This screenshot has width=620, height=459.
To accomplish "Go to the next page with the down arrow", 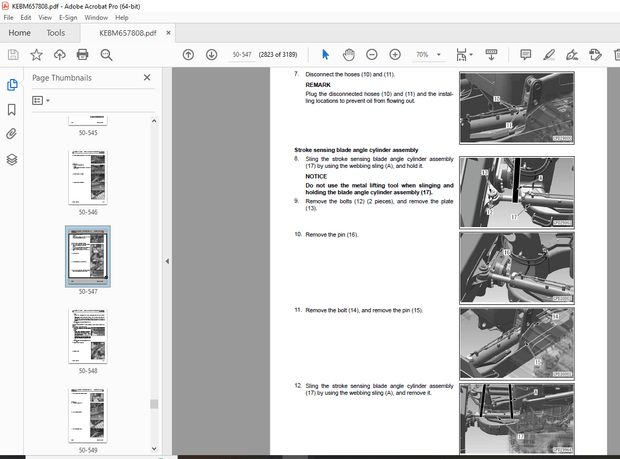I will point(212,55).
